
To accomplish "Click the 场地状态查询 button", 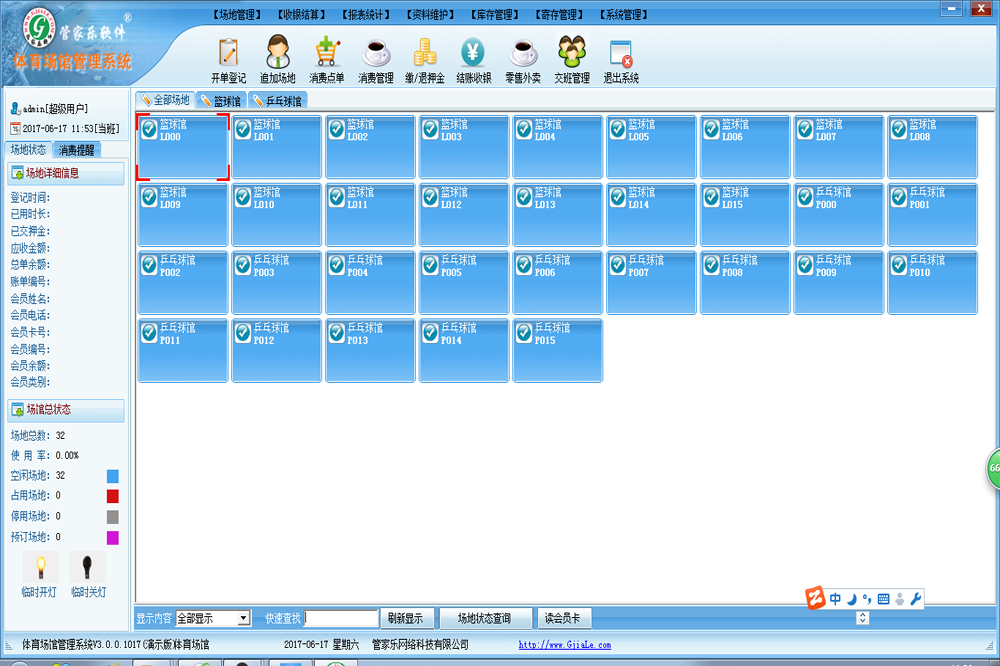I will (485, 618).
